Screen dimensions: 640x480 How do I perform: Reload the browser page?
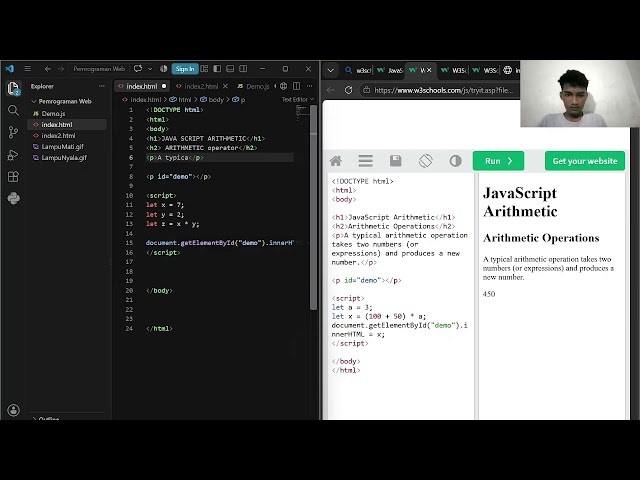(348, 90)
